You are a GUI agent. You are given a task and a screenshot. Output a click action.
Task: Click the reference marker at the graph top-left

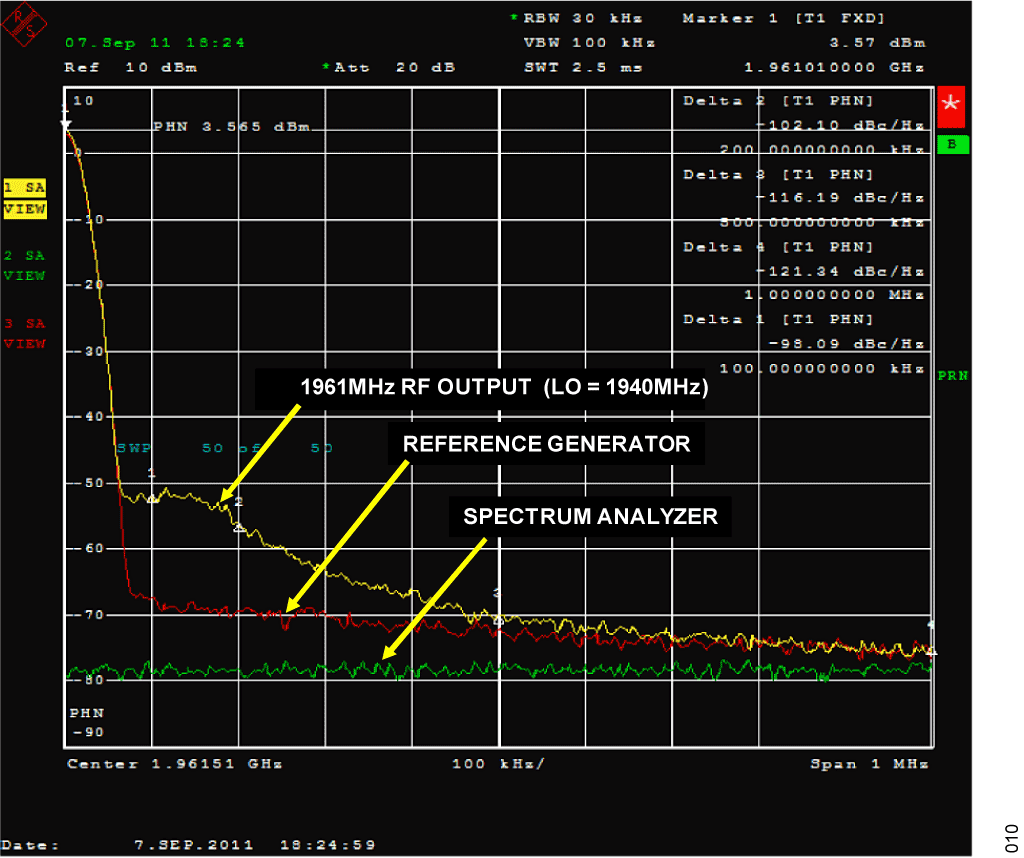65,123
